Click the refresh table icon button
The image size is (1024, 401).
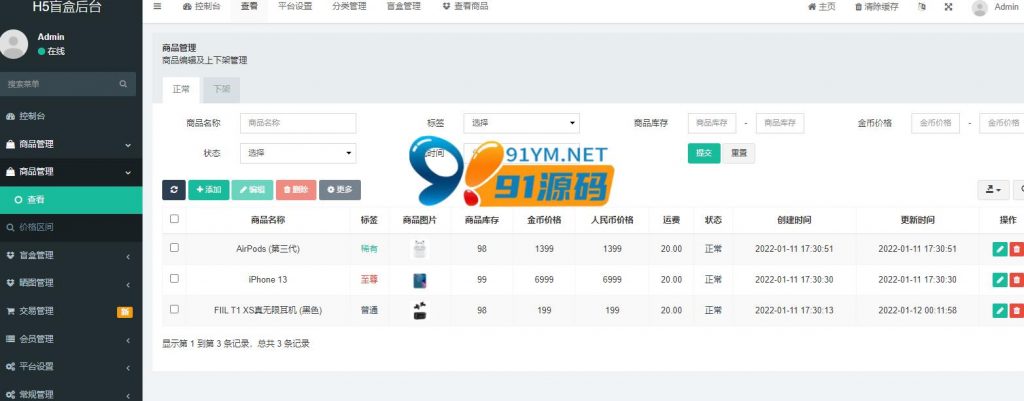pyautogui.click(x=174, y=189)
